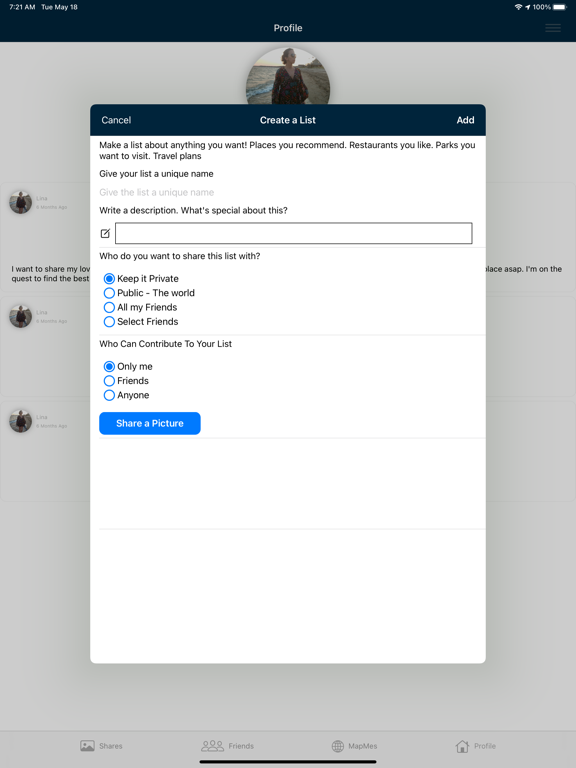Click the location arrow status icon
The image size is (576, 768).
528,7
